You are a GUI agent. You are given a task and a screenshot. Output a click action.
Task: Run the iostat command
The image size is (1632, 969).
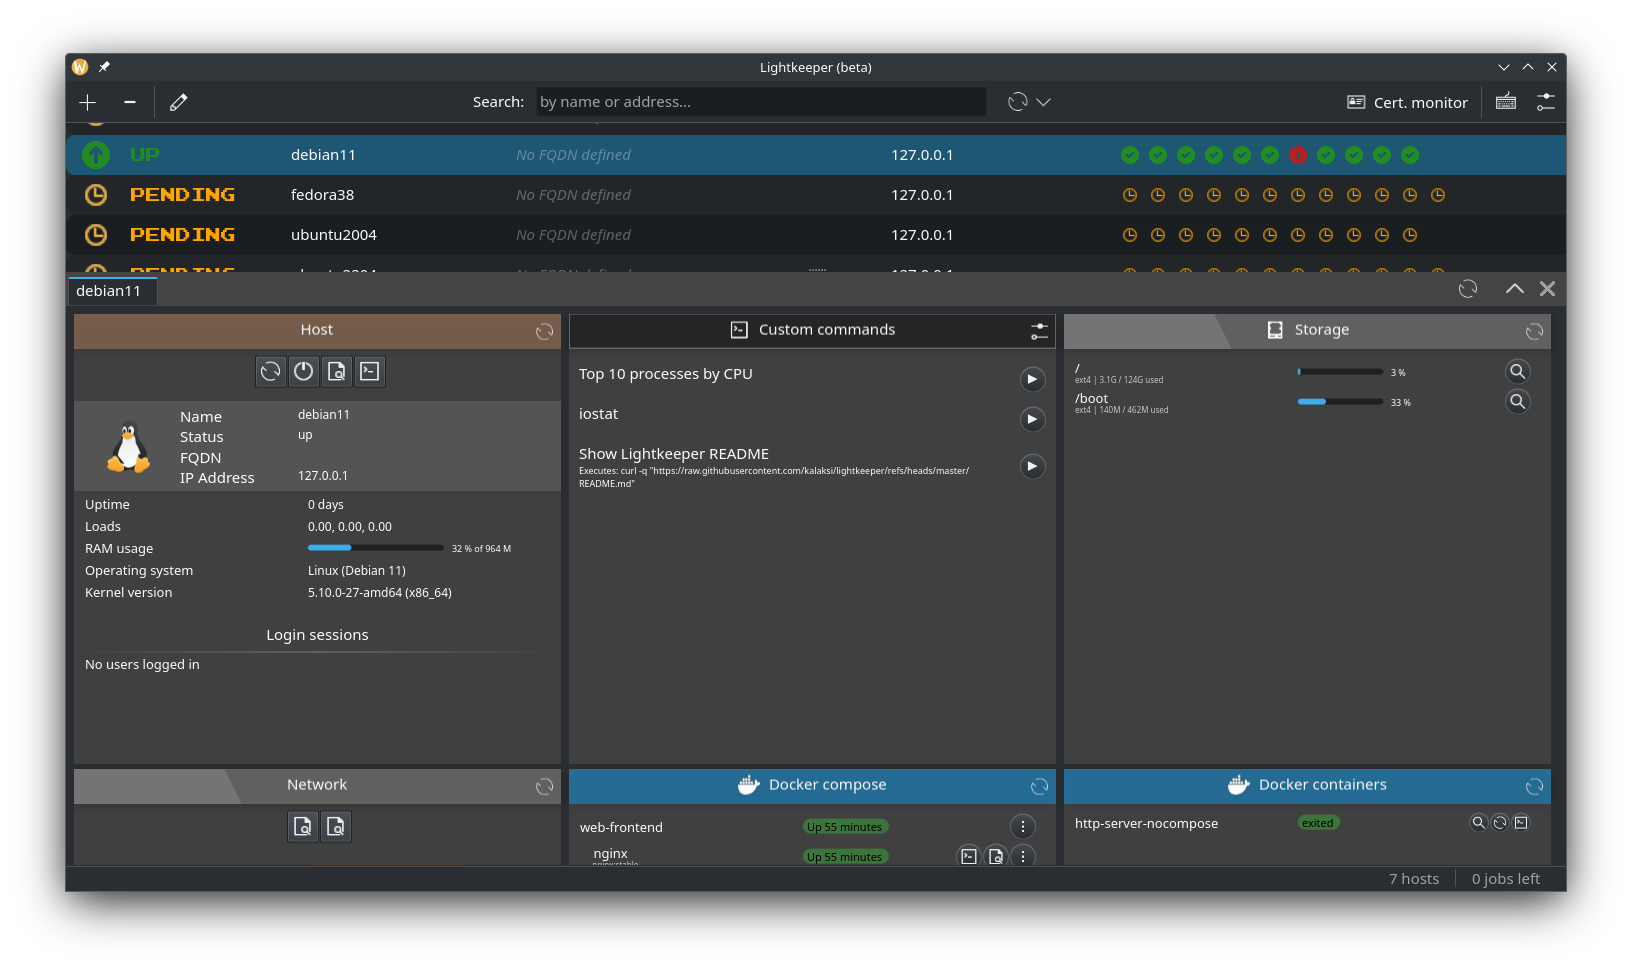click(x=1033, y=419)
